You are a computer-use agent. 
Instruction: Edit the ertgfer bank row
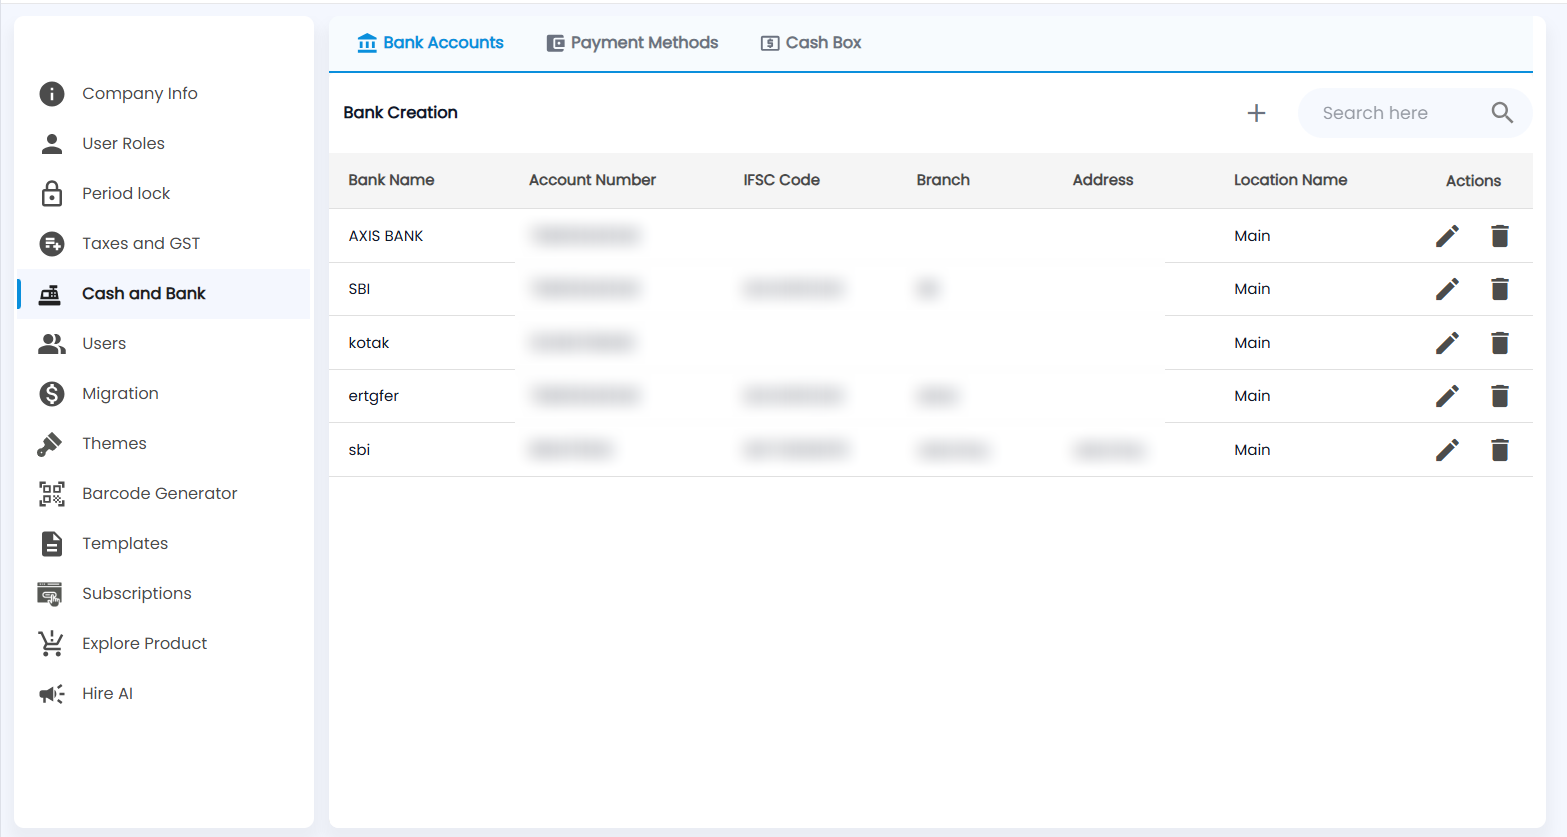tap(1447, 396)
